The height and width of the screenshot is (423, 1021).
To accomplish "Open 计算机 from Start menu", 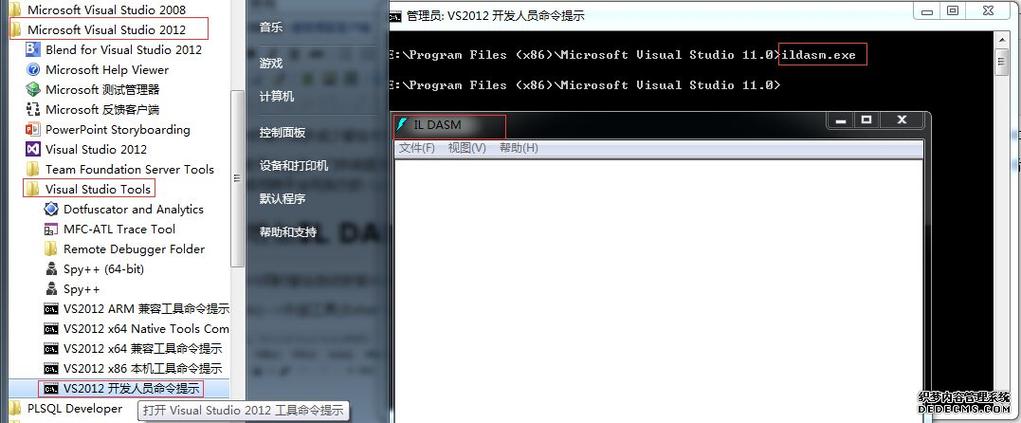I will (277, 96).
